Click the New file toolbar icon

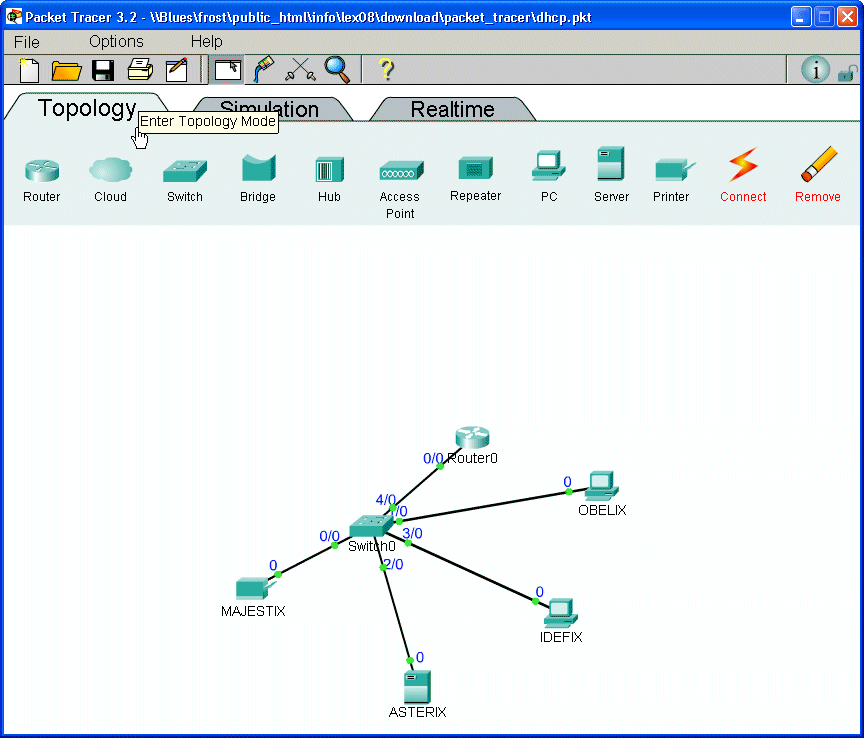point(29,70)
